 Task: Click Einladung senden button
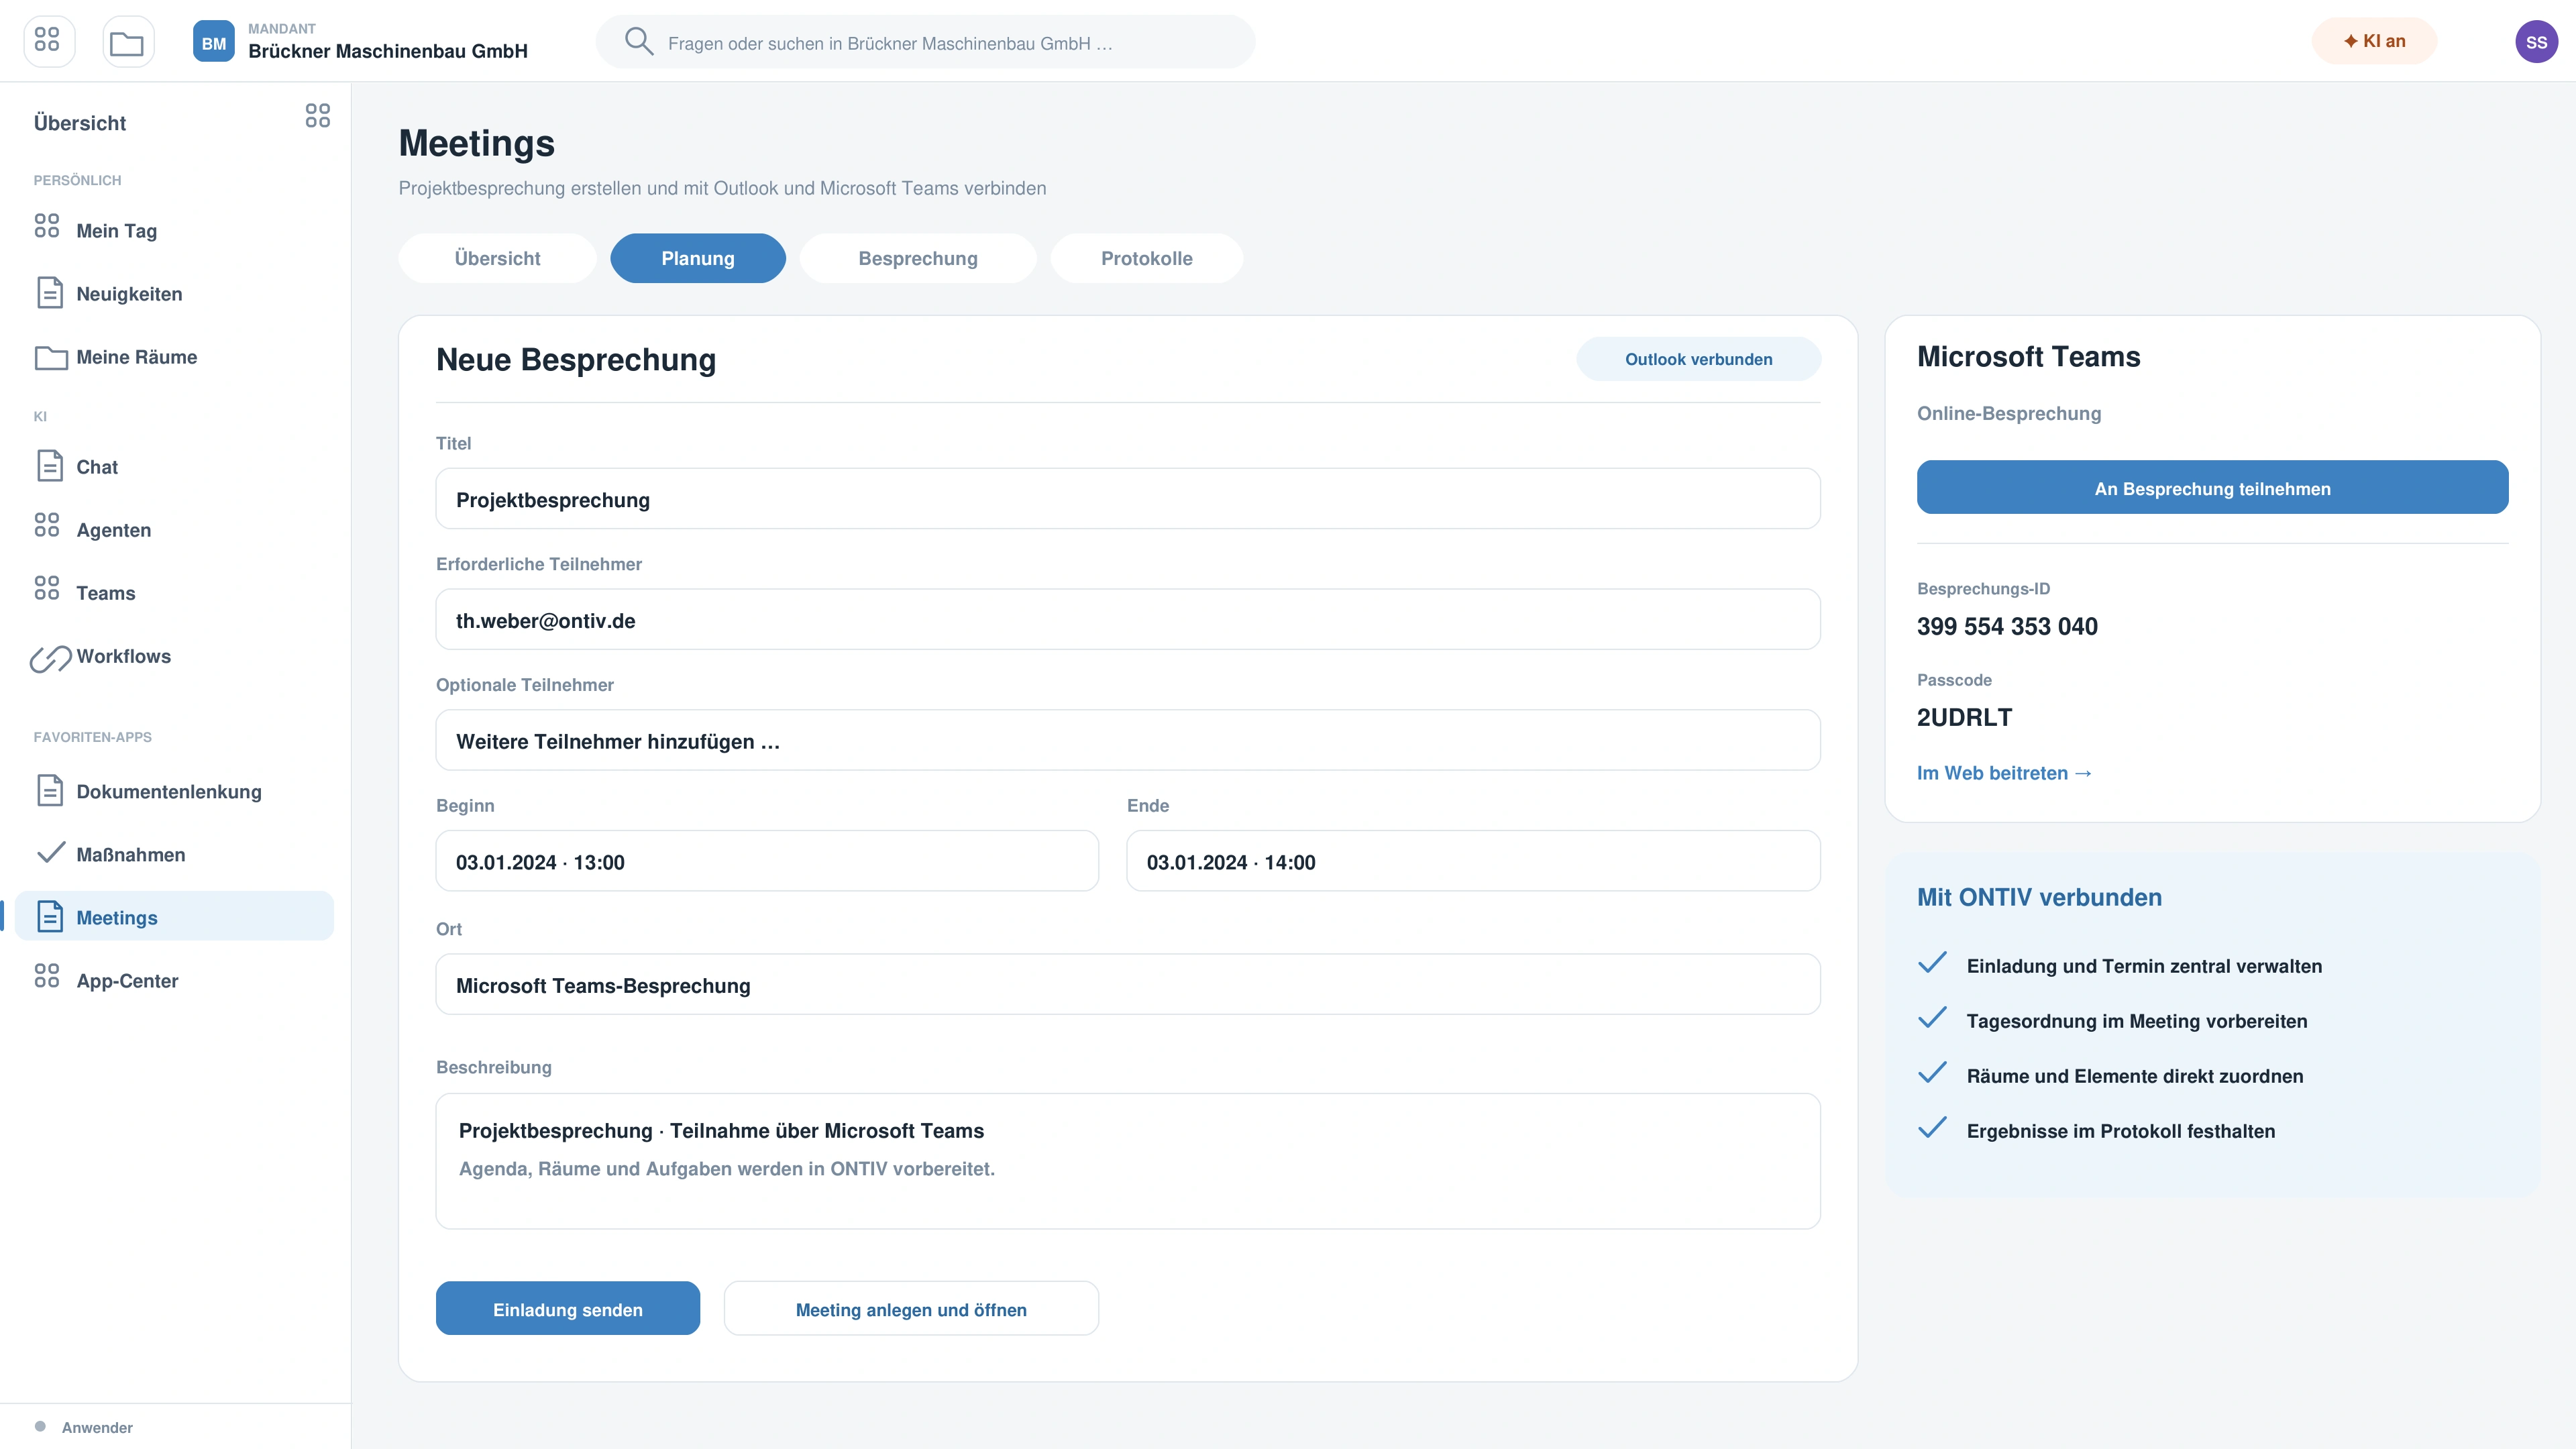click(567, 1309)
